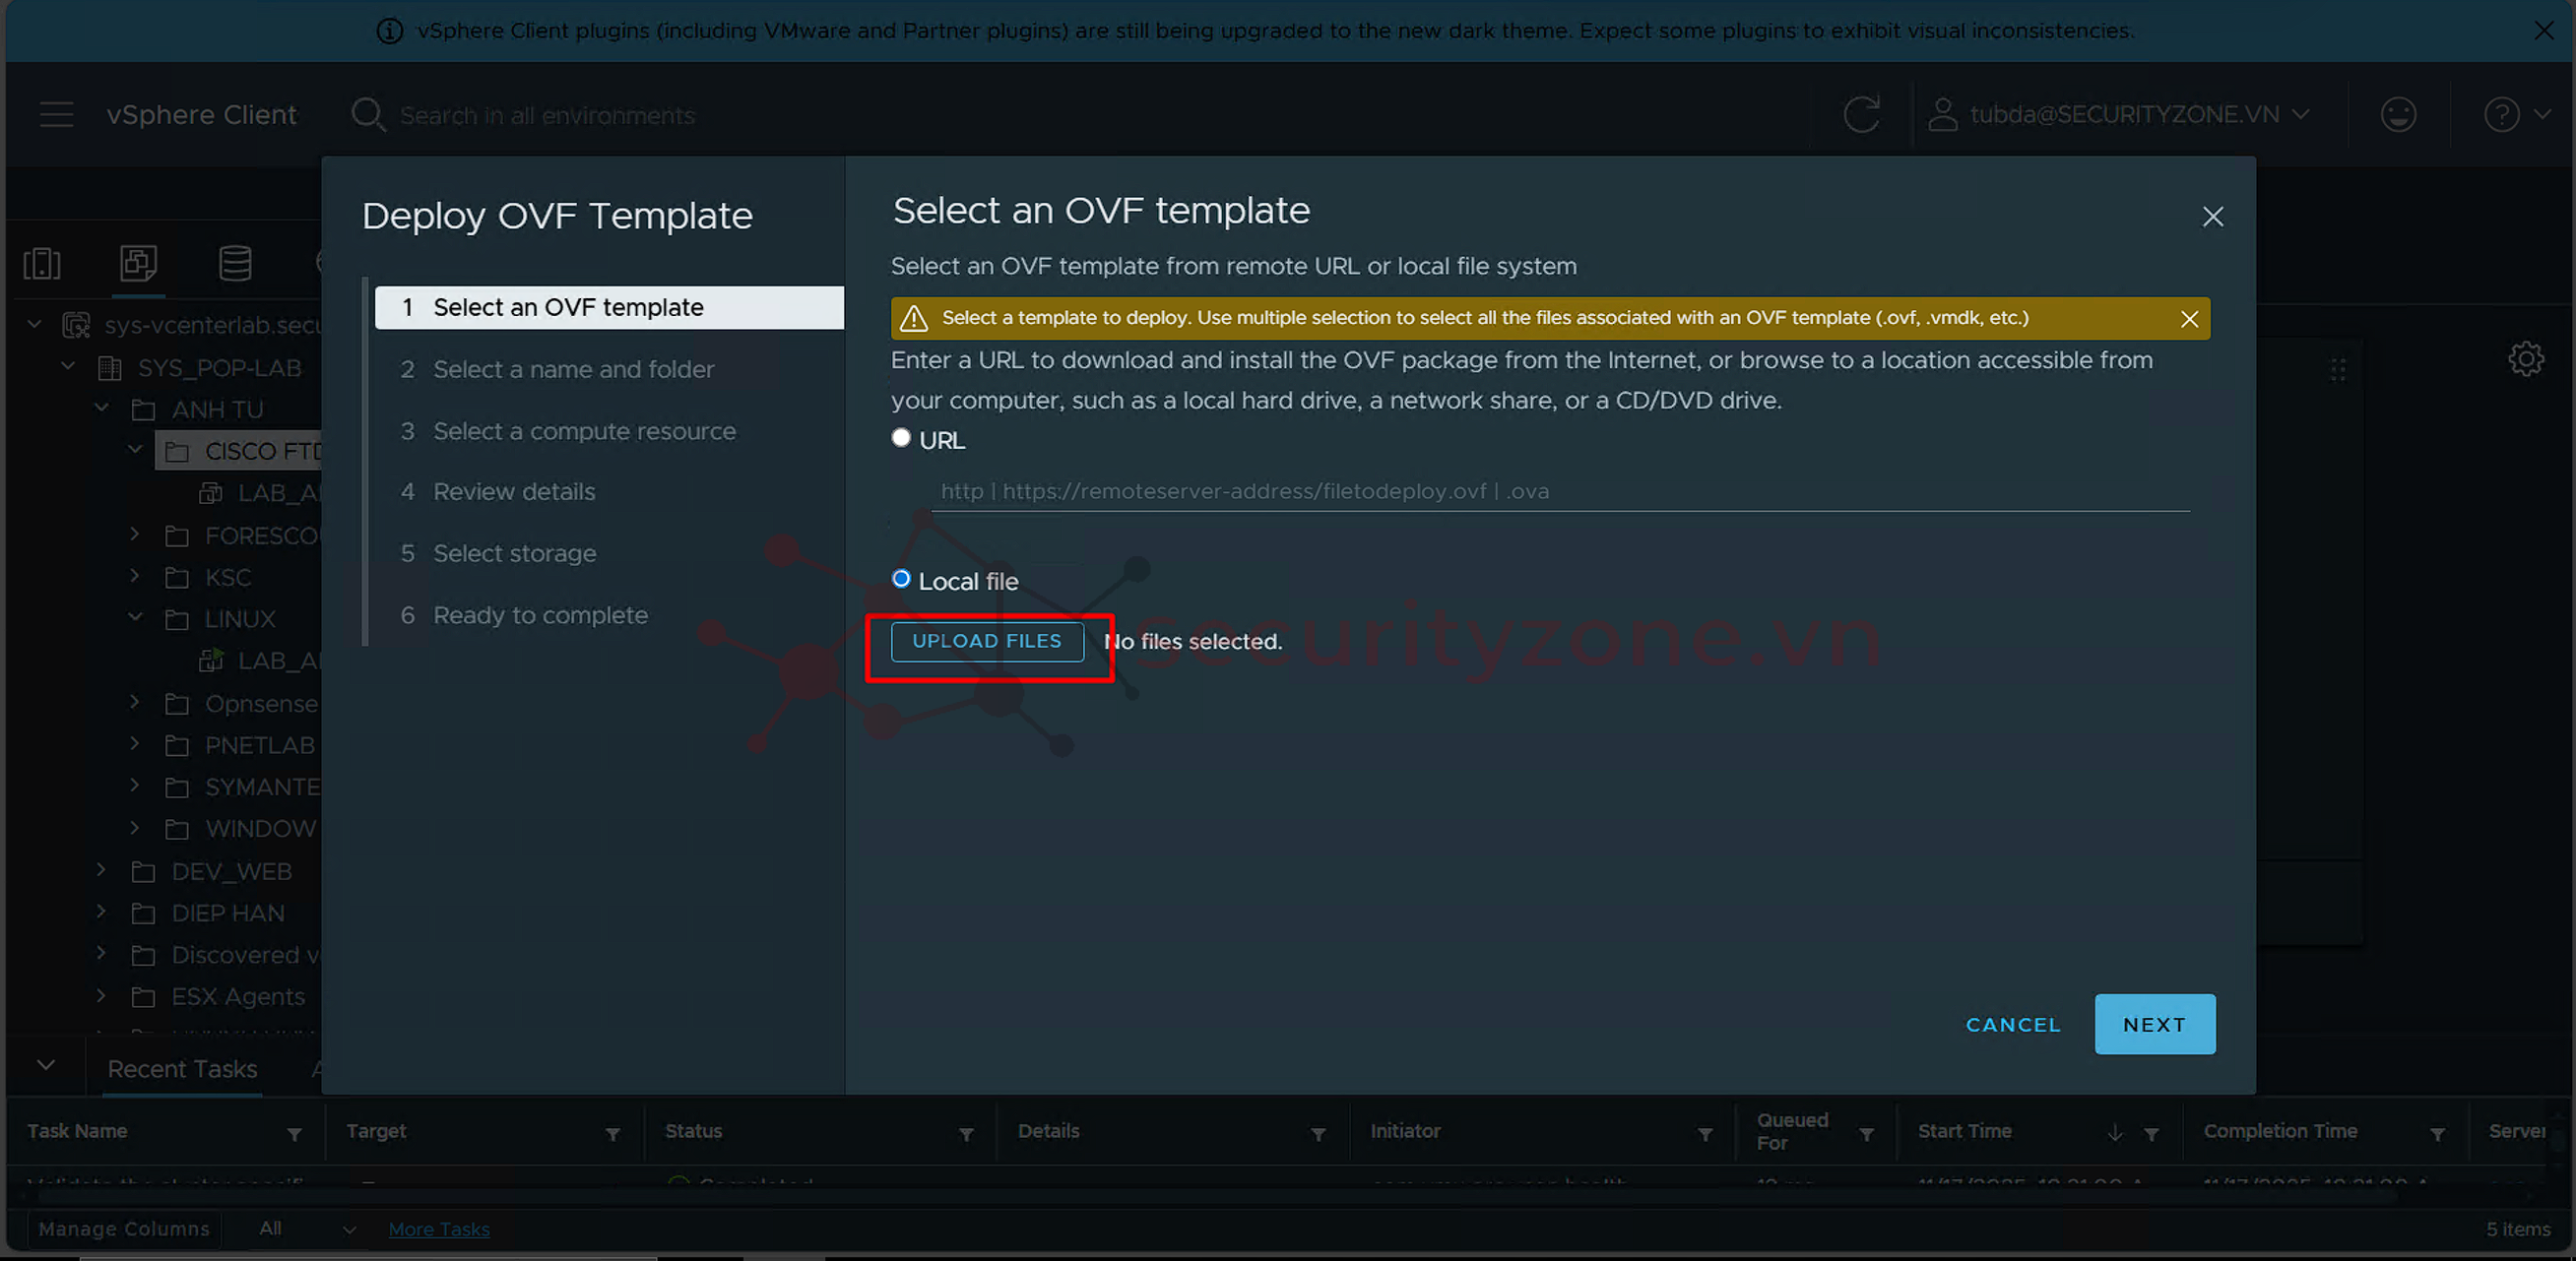2576x1261 pixels.
Task: Click the settings gear icon at right
Action: [2526, 359]
